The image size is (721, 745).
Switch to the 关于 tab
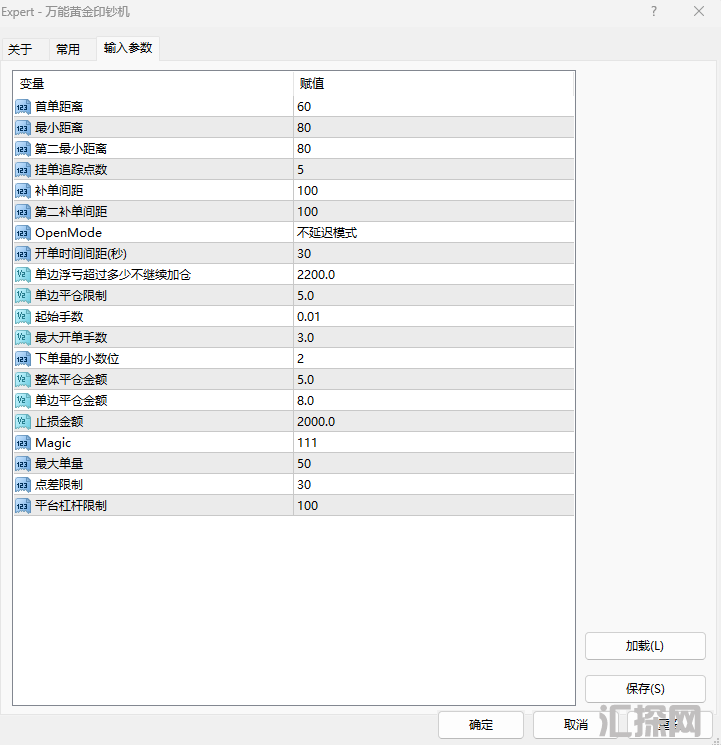coord(20,49)
